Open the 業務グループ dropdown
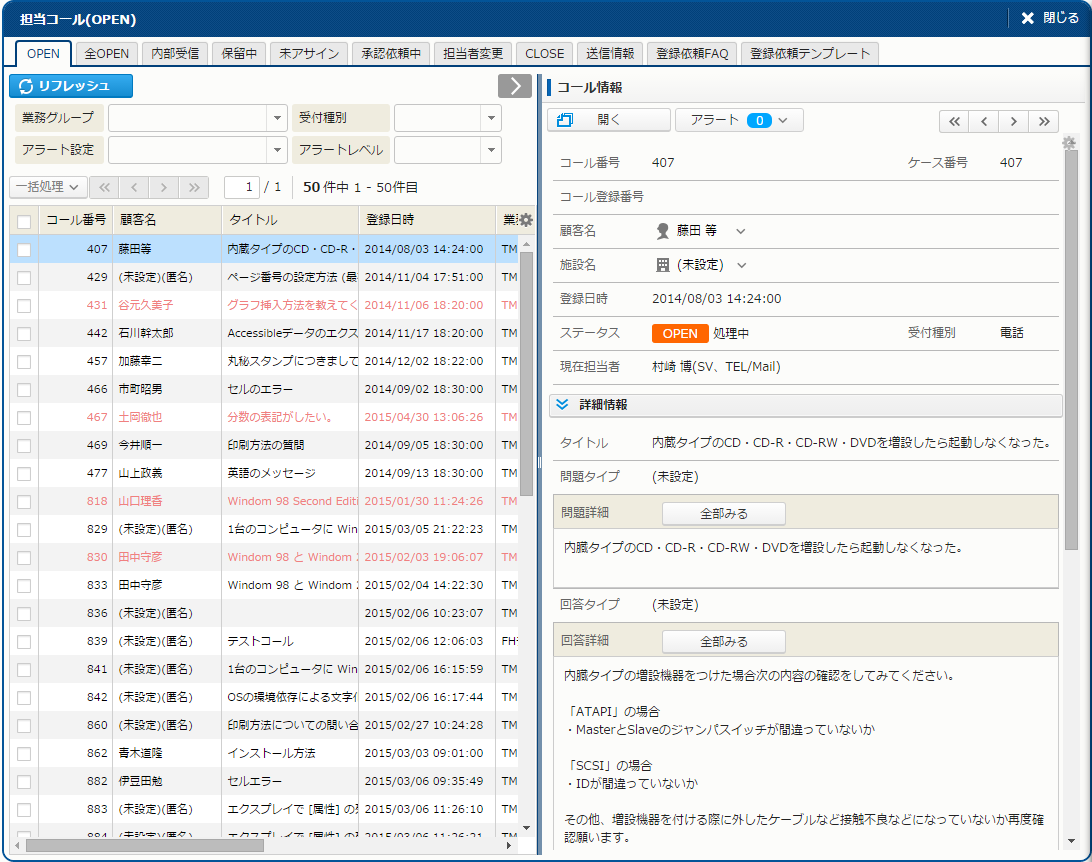Screen dimensions: 1092x862 tap(278, 118)
